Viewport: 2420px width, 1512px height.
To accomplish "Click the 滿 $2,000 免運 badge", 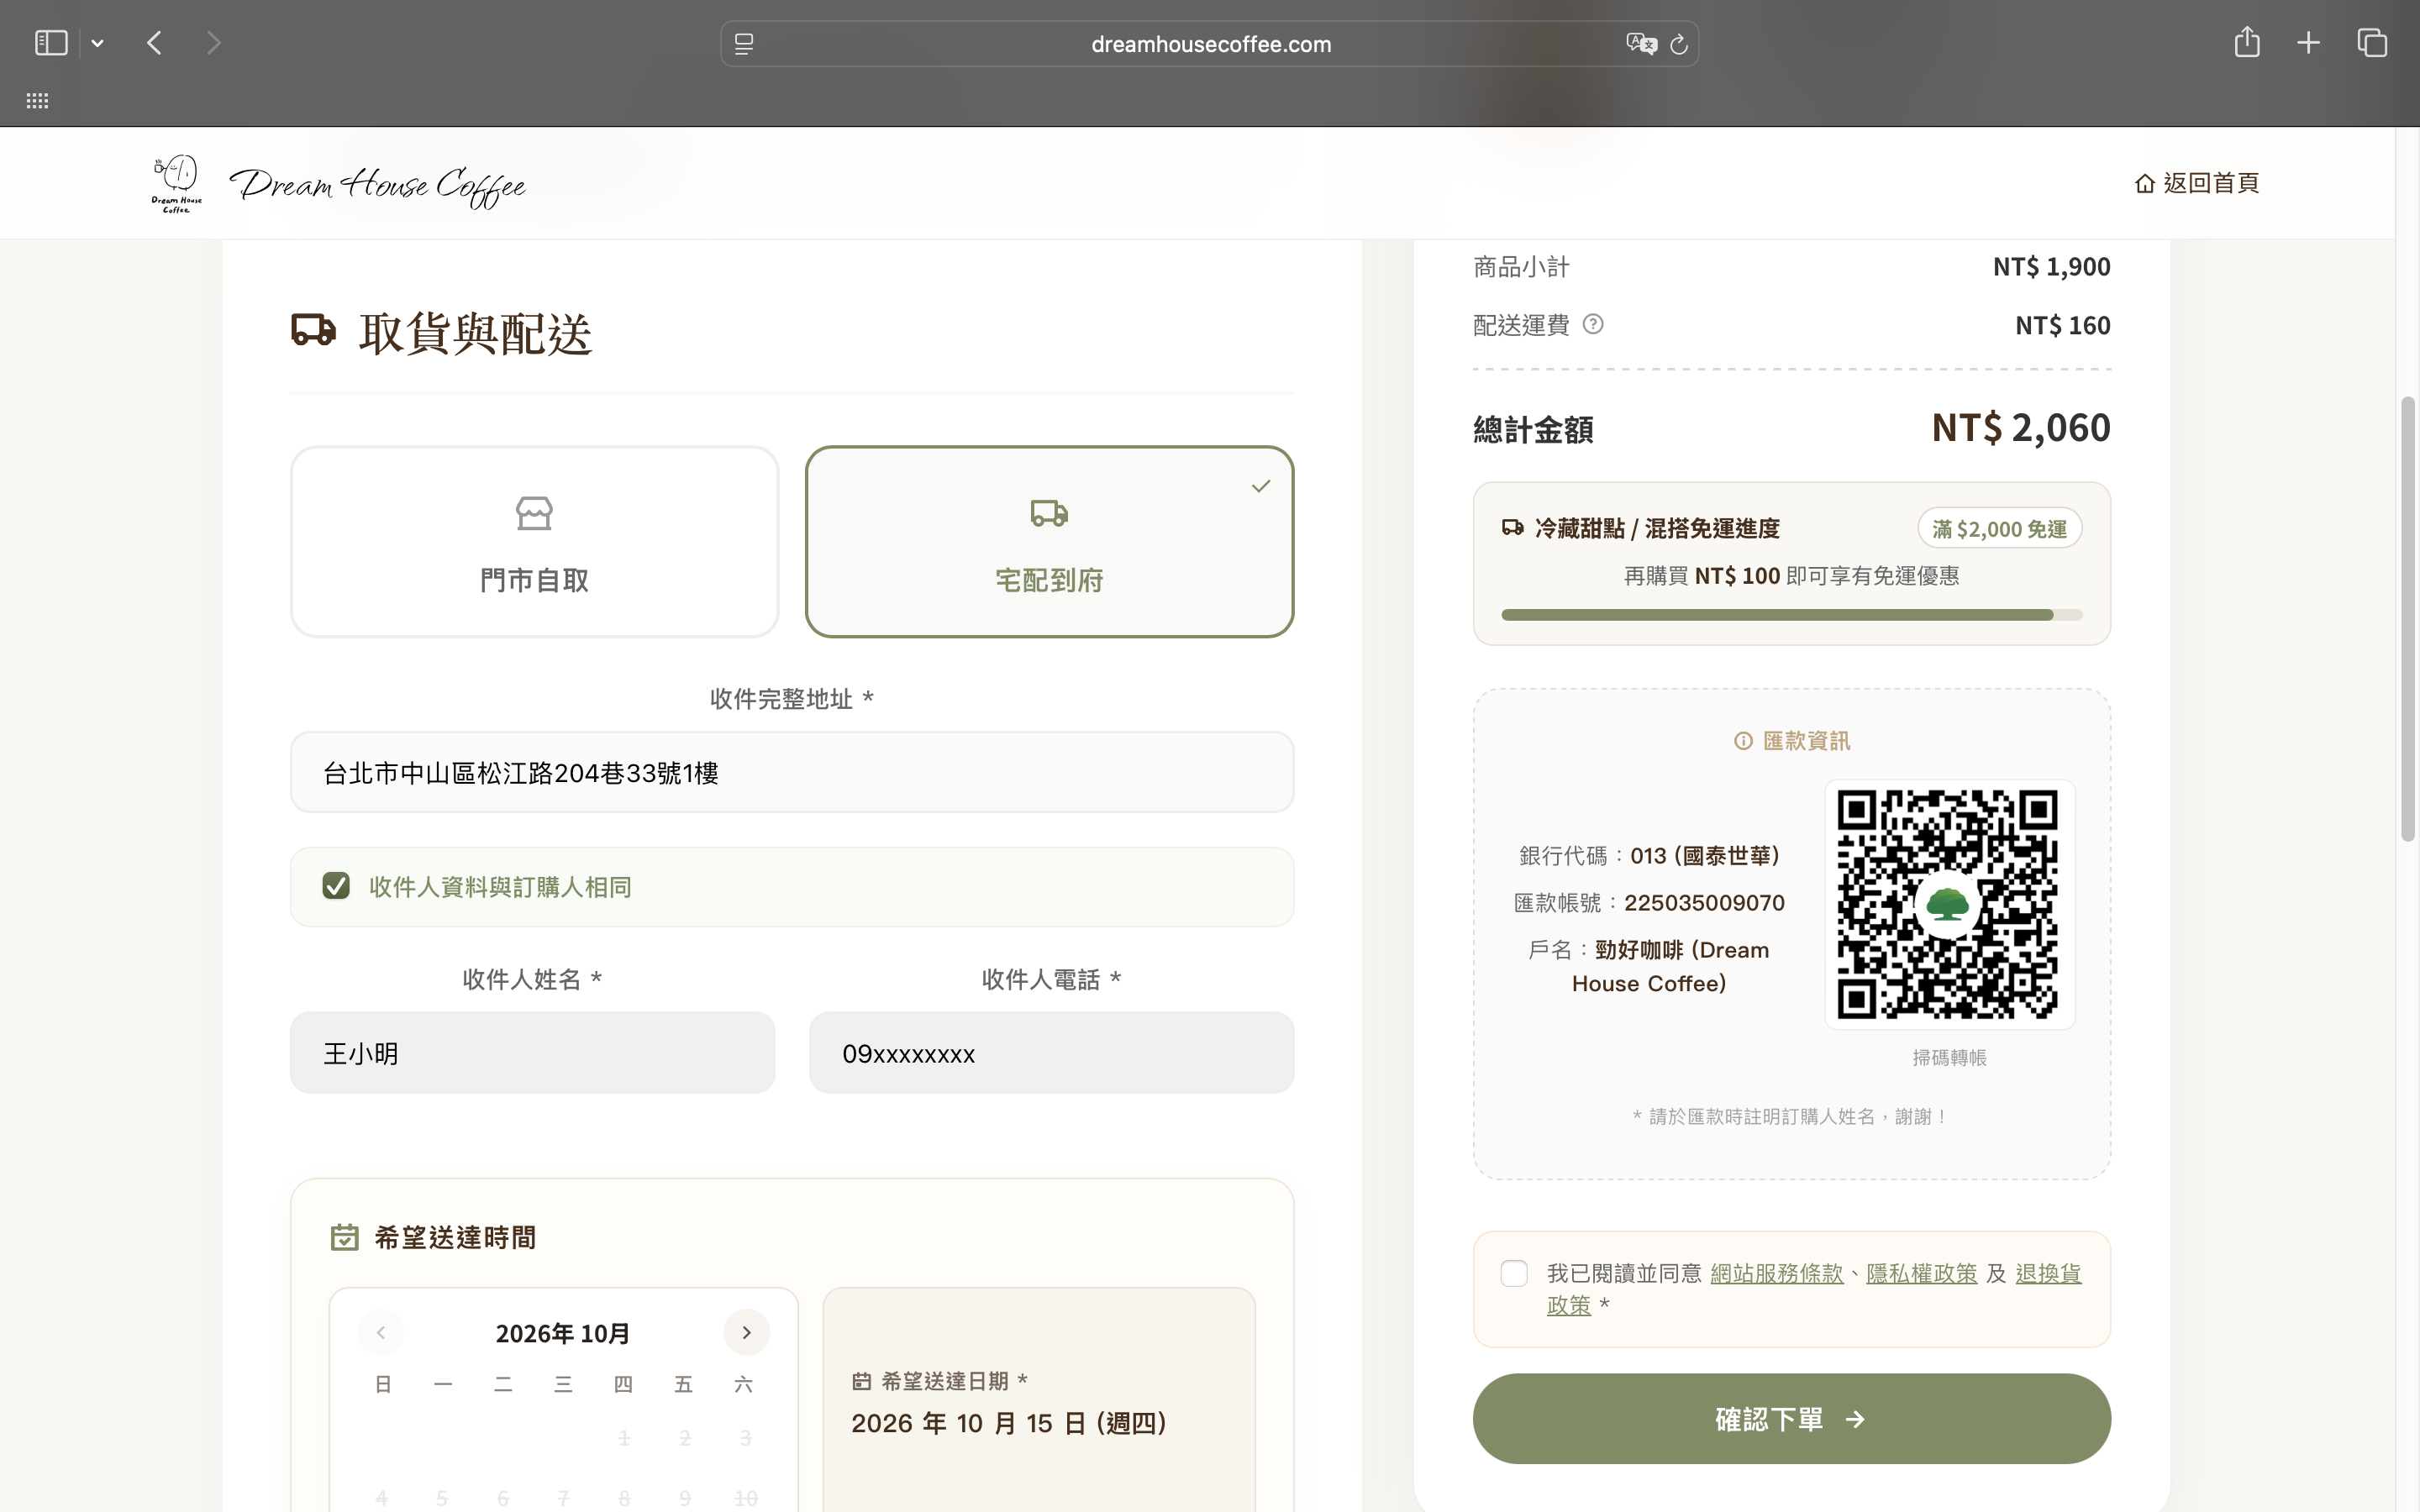I will click(x=1999, y=529).
